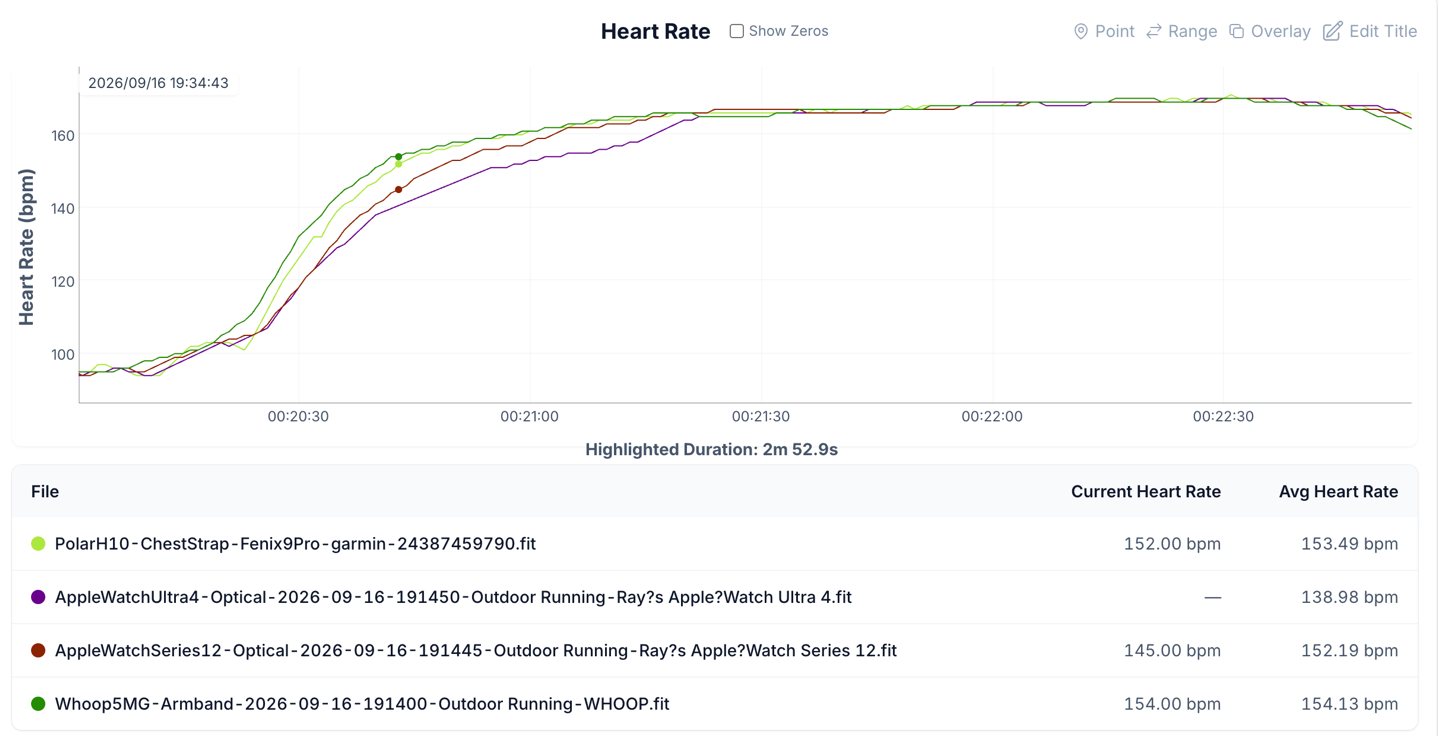The height and width of the screenshot is (736, 1438).
Task: Click the 152.19 bpm average value
Action: tap(1349, 650)
